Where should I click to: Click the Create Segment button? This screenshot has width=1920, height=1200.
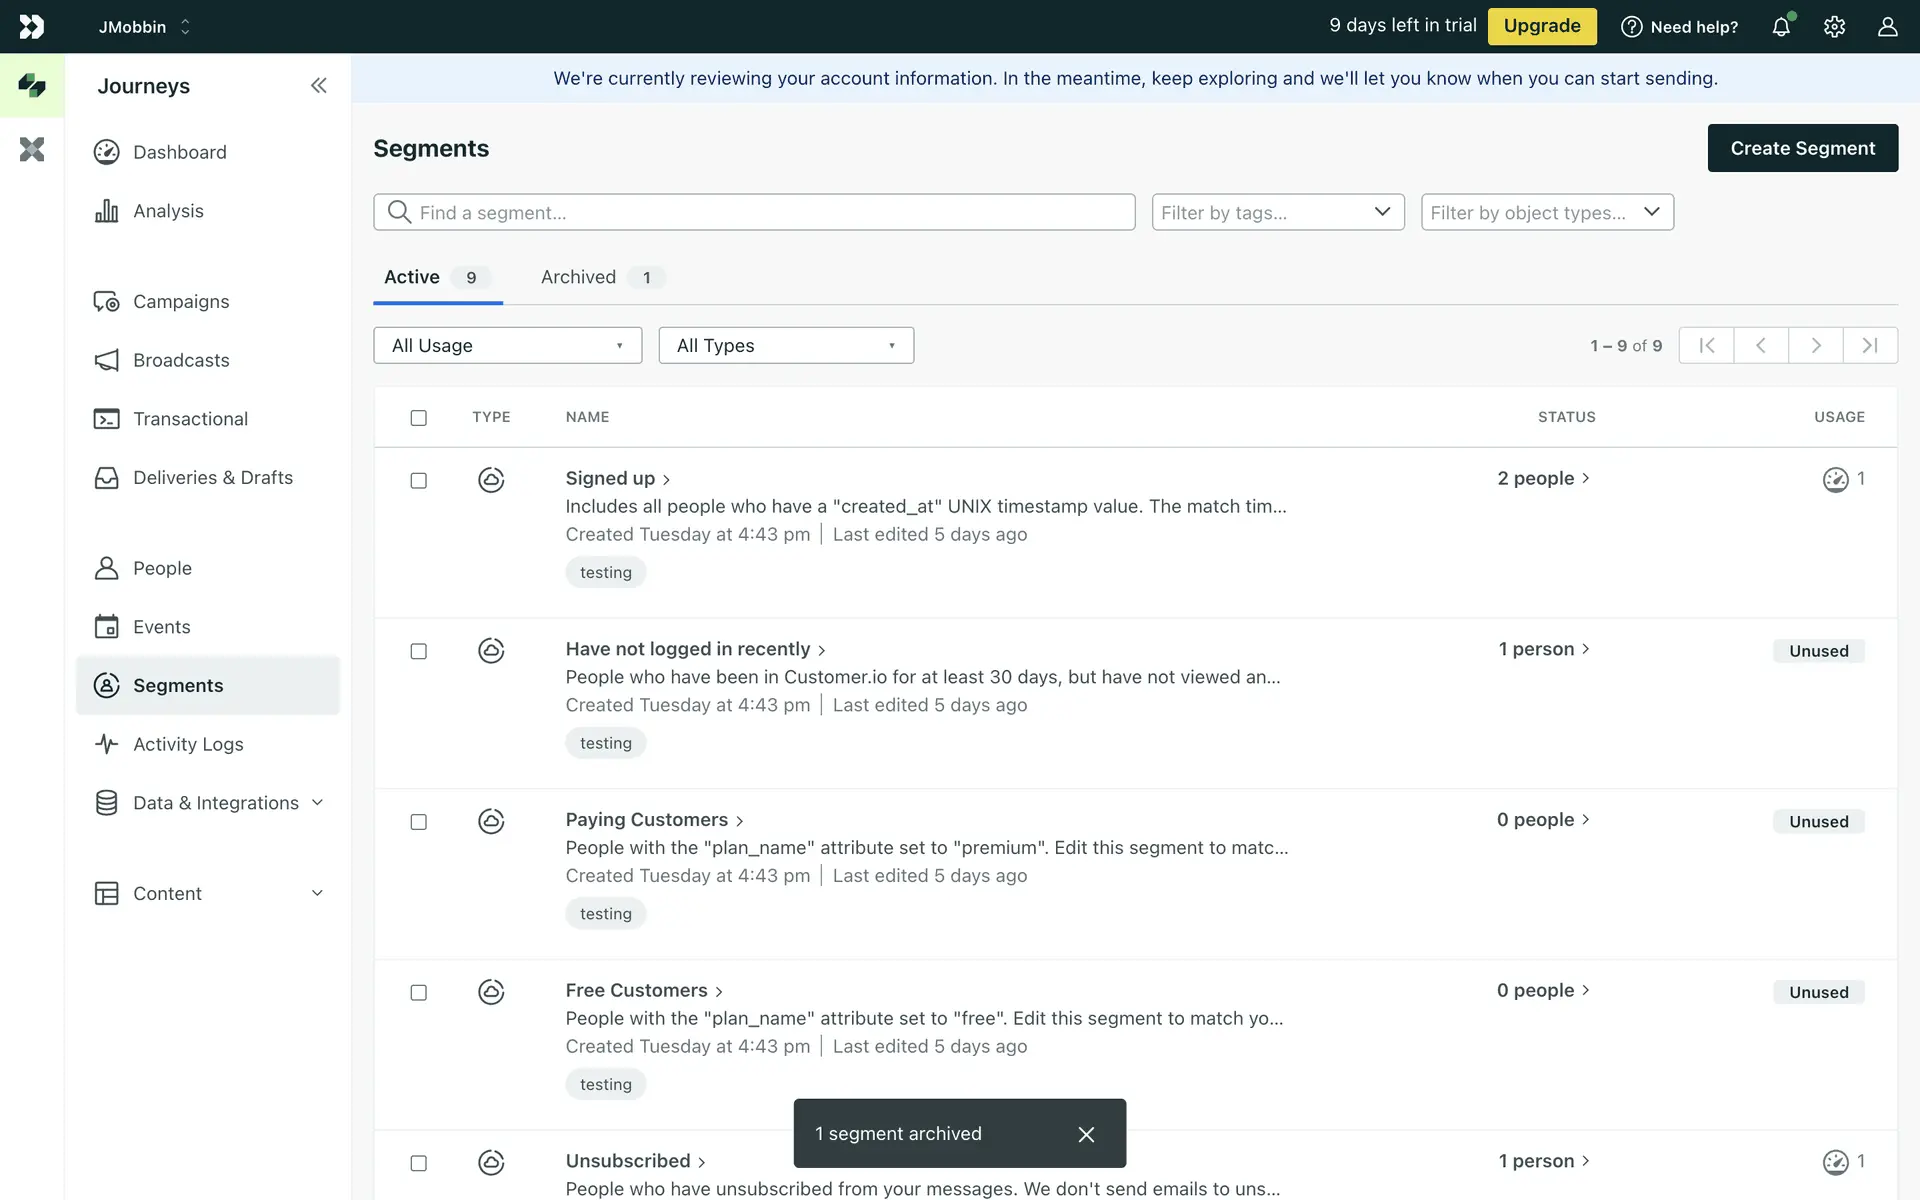coord(1802,148)
